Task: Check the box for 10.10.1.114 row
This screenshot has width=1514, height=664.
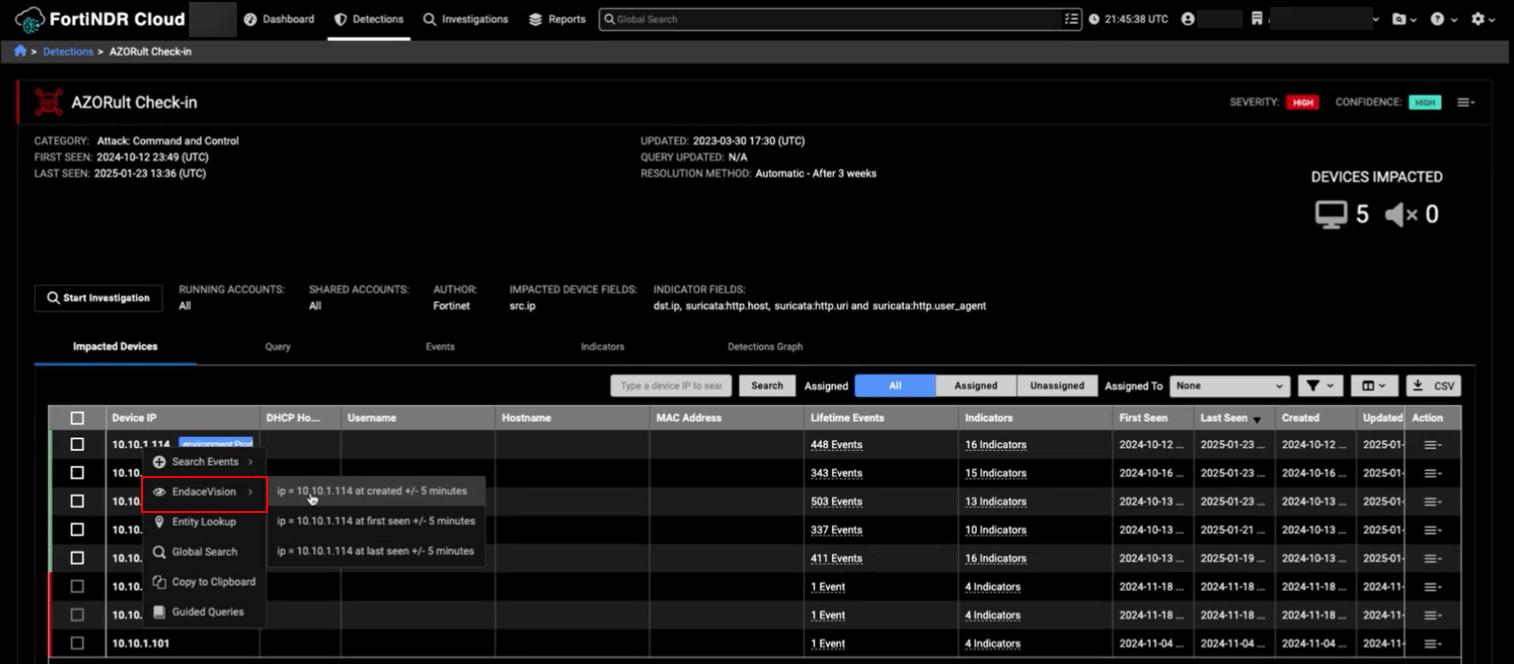Action: (77, 445)
